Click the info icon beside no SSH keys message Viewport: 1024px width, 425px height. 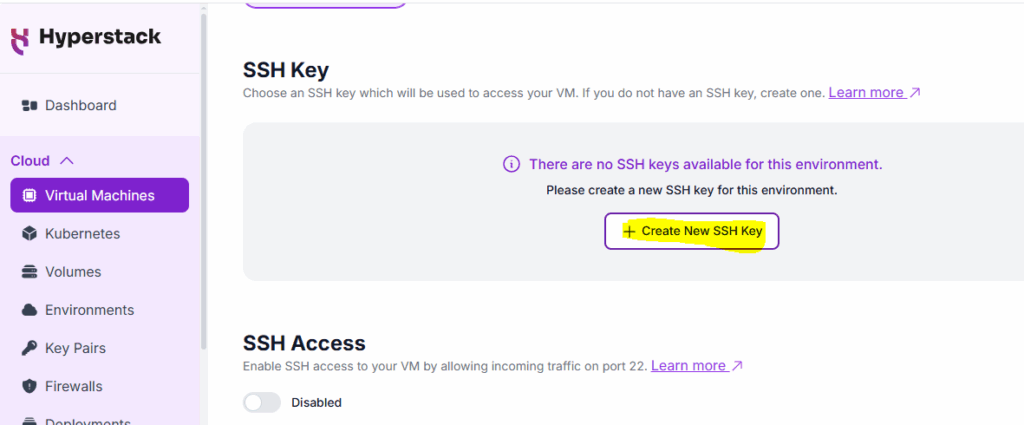click(511, 164)
